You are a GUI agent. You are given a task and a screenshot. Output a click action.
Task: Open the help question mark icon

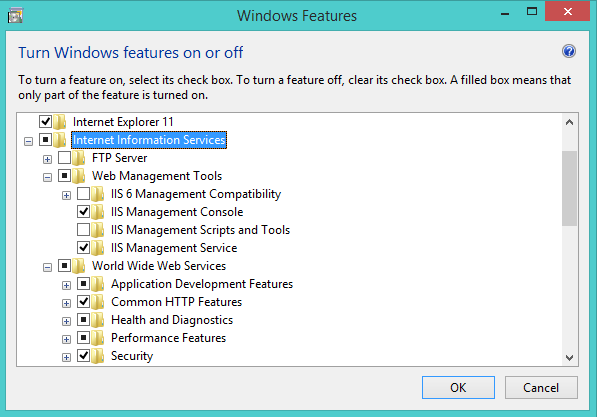point(569,51)
